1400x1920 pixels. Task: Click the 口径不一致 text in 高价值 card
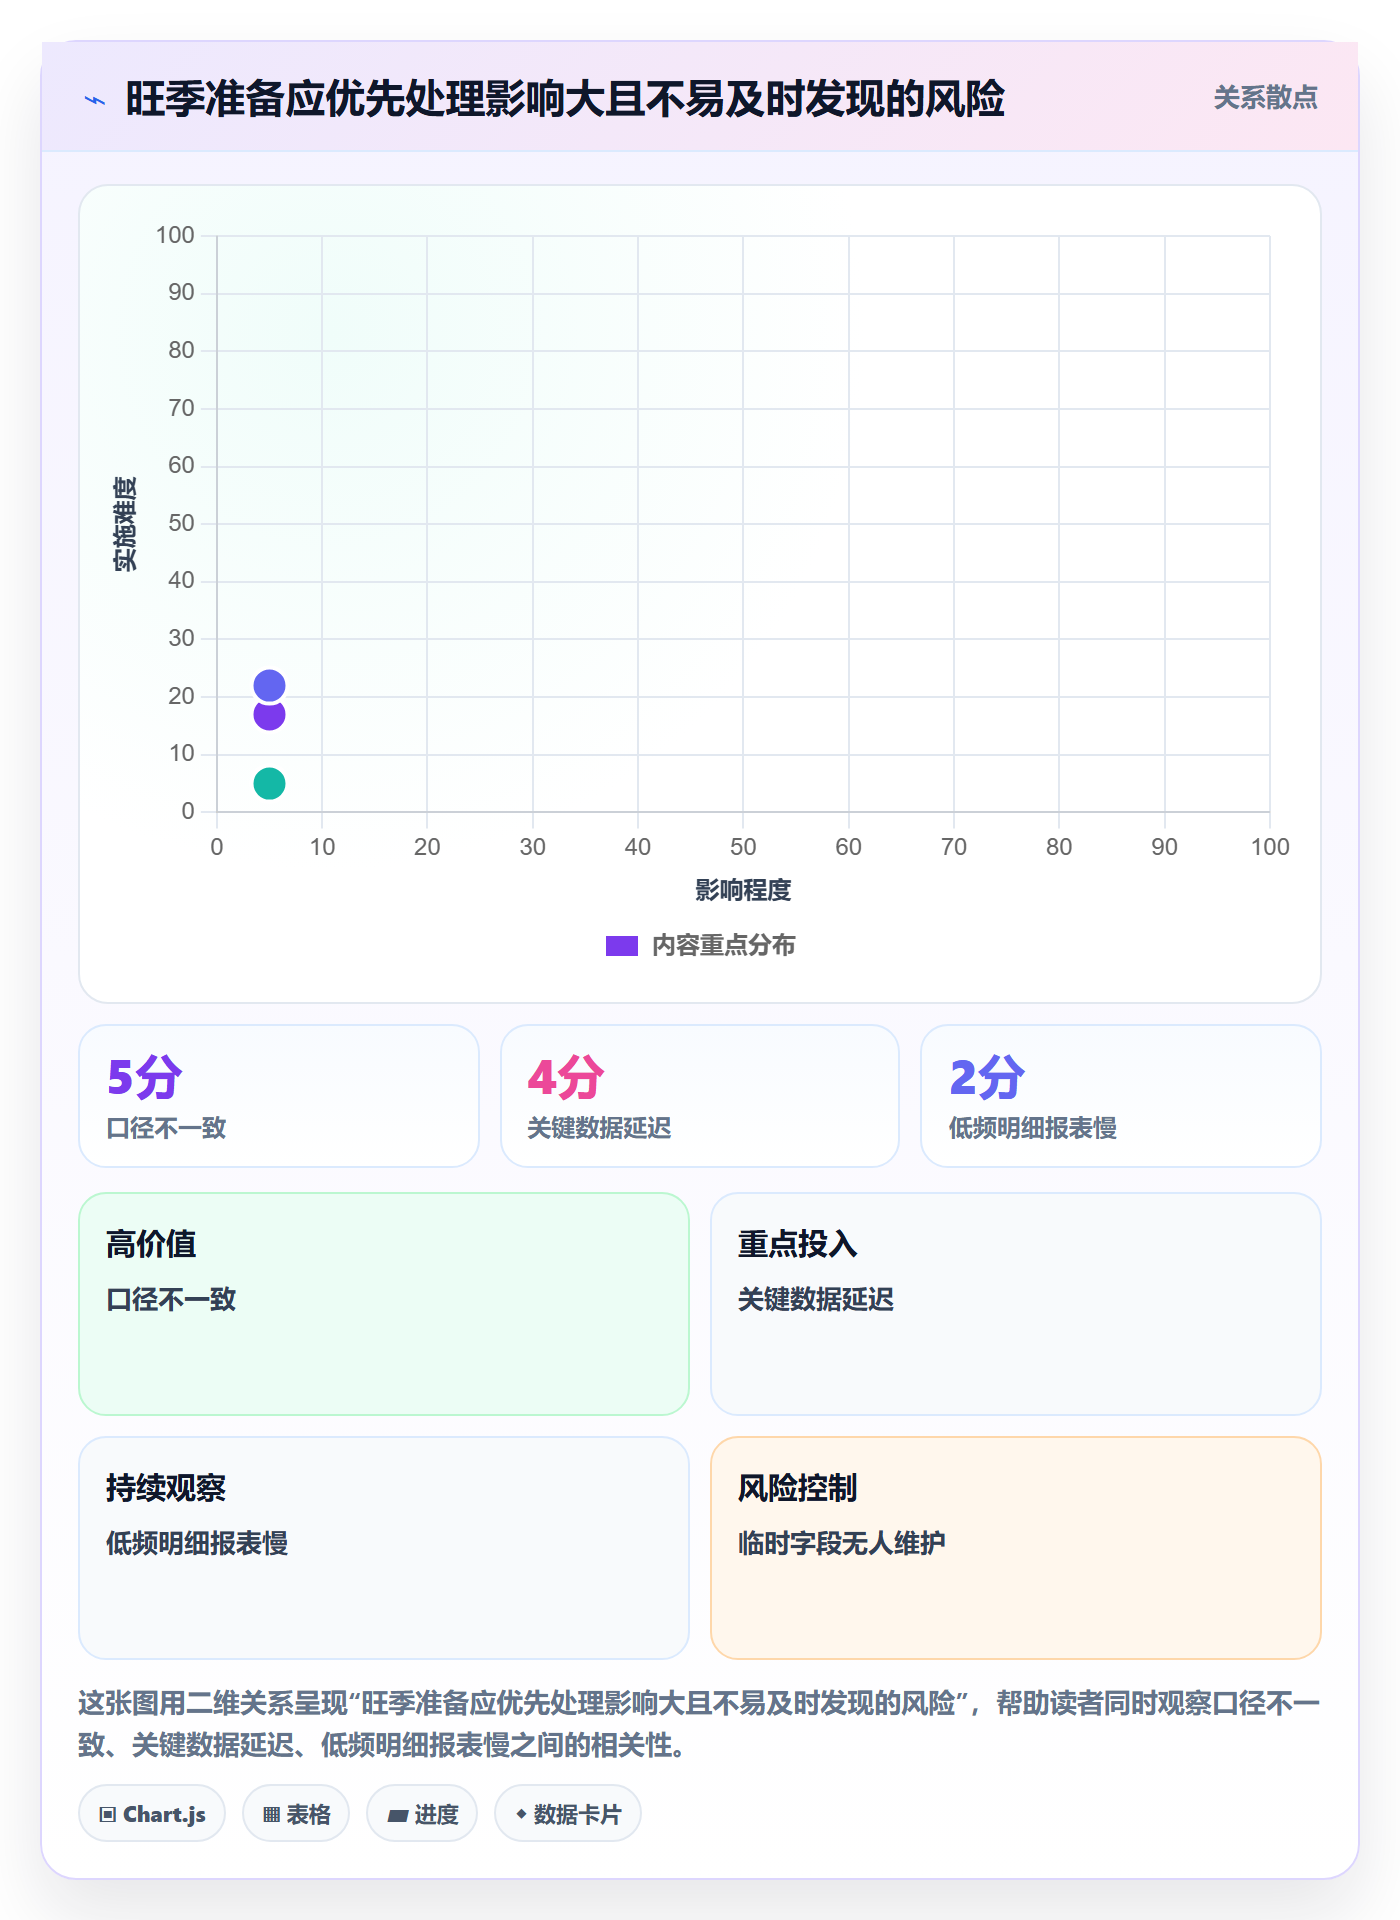click(x=171, y=1299)
